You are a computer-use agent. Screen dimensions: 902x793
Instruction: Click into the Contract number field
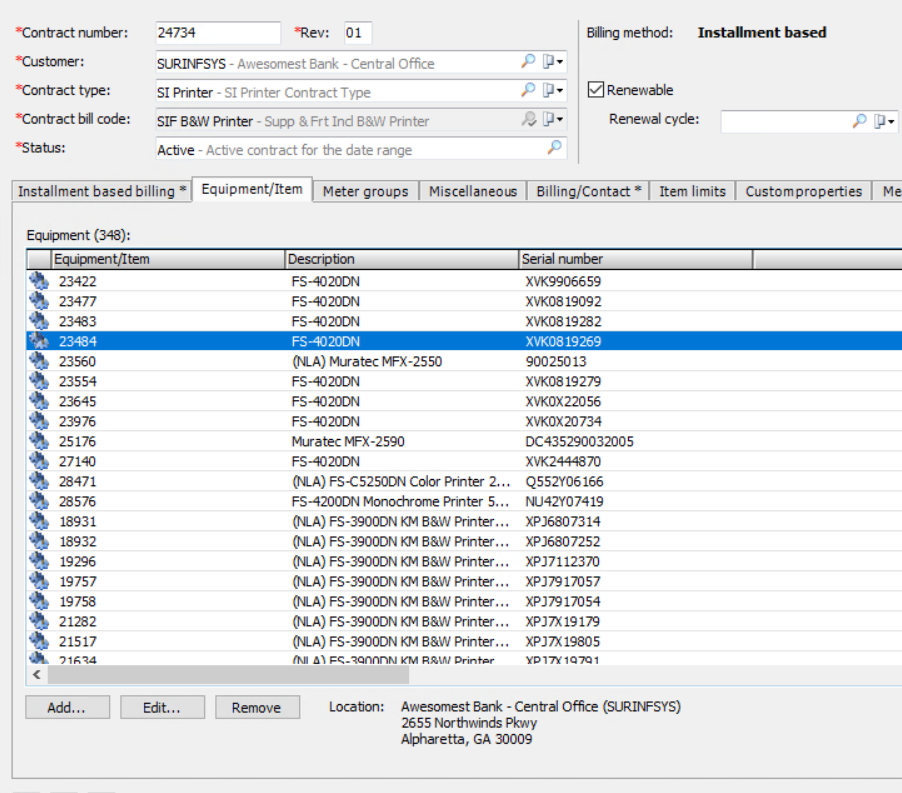[x=217, y=33]
